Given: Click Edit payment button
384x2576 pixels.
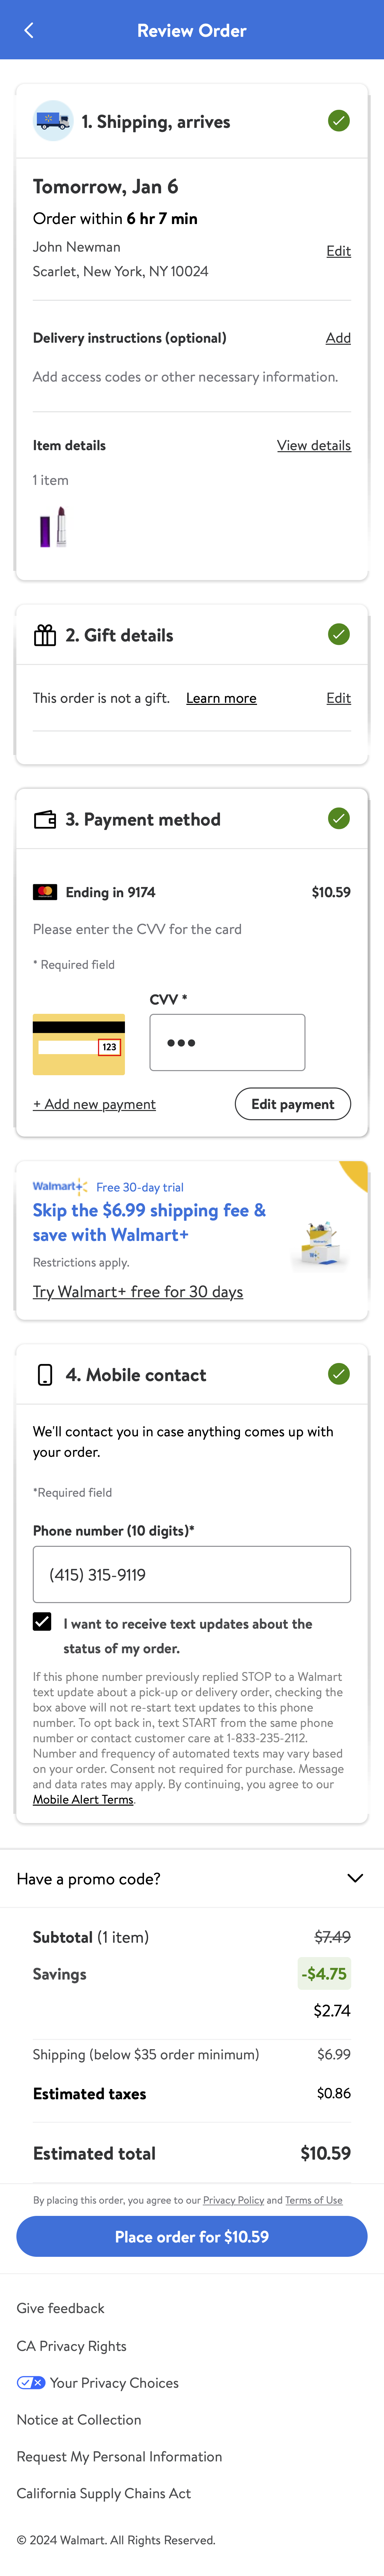Looking at the screenshot, I should tap(292, 1104).
